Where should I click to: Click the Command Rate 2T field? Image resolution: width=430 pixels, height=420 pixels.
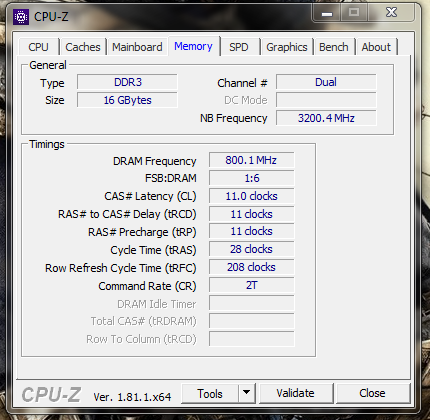(252, 285)
